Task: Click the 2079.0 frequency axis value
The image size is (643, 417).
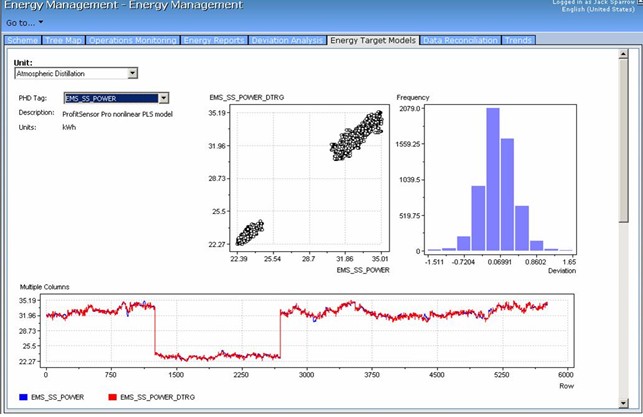Action: tap(410, 108)
